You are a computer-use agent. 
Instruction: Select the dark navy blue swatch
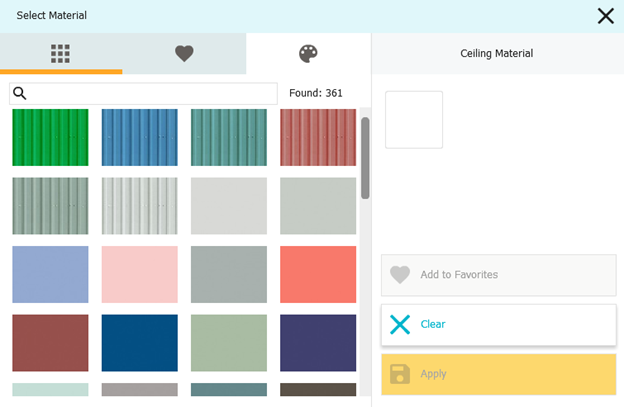point(140,343)
